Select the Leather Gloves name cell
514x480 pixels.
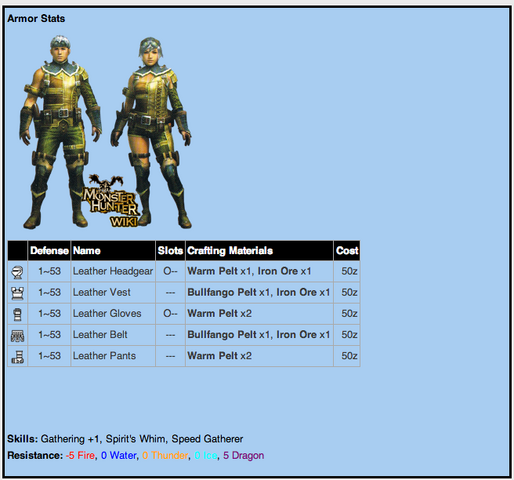pyautogui.click(x=113, y=314)
